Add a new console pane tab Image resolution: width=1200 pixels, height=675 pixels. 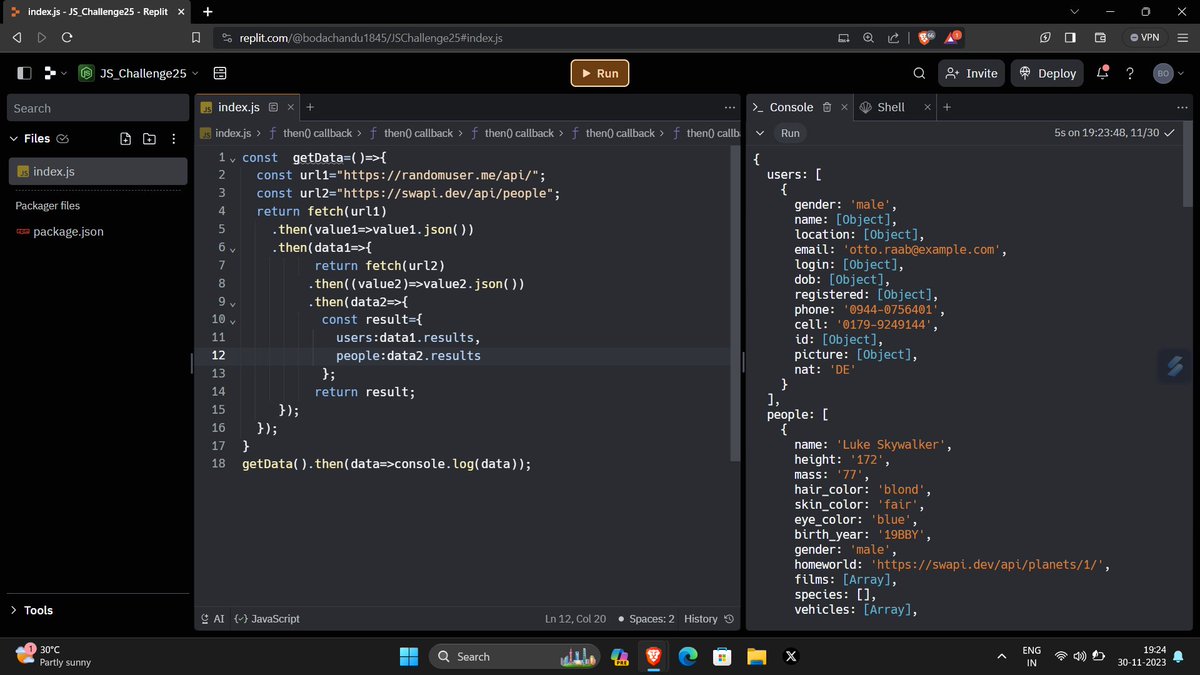point(947,107)
